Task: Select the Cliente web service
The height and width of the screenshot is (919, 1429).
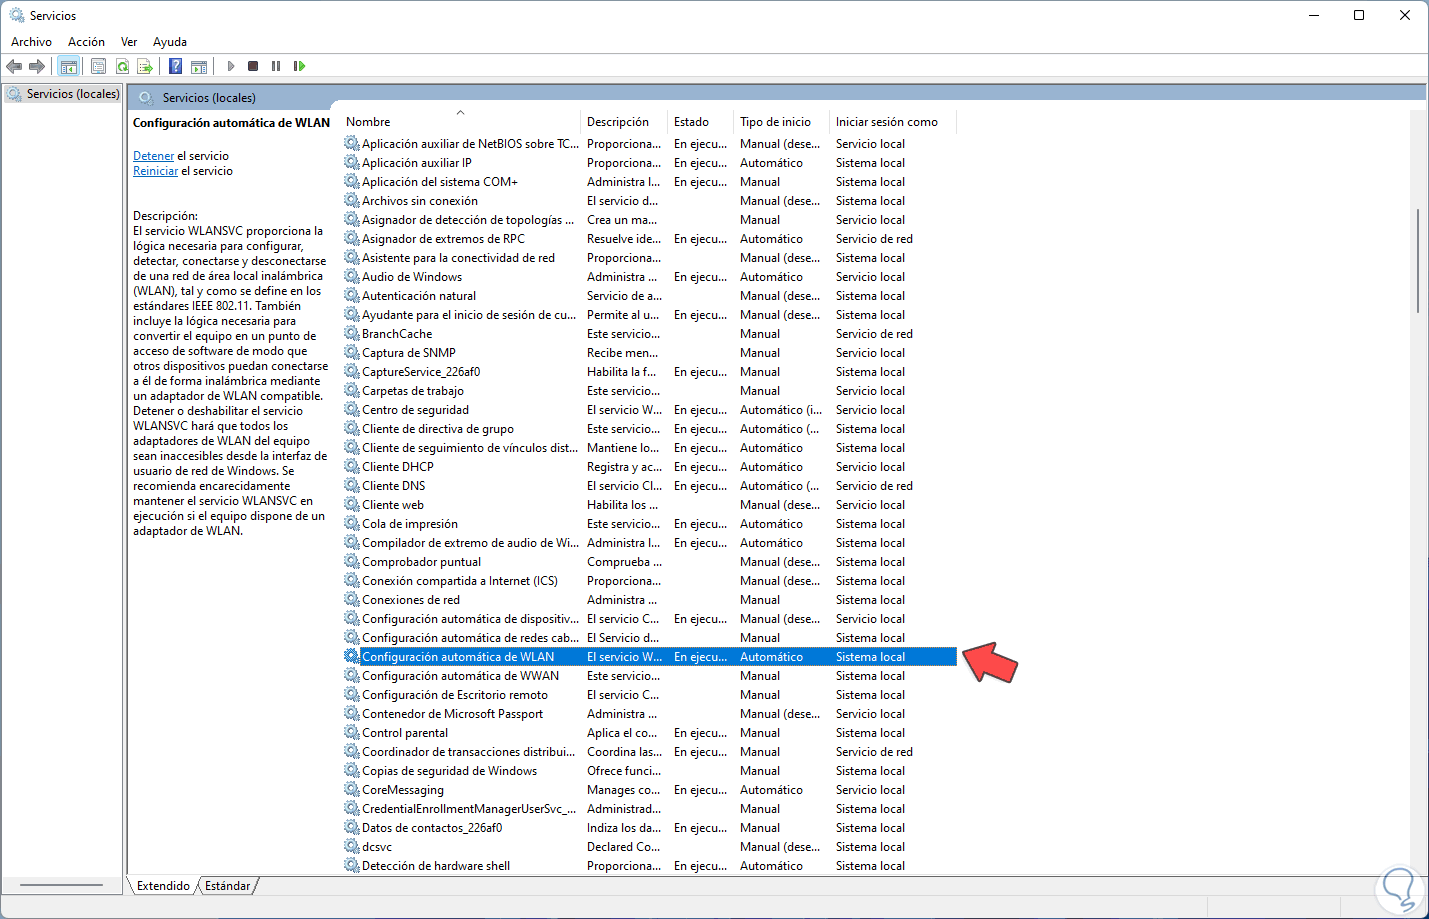Action: [650, 505]
